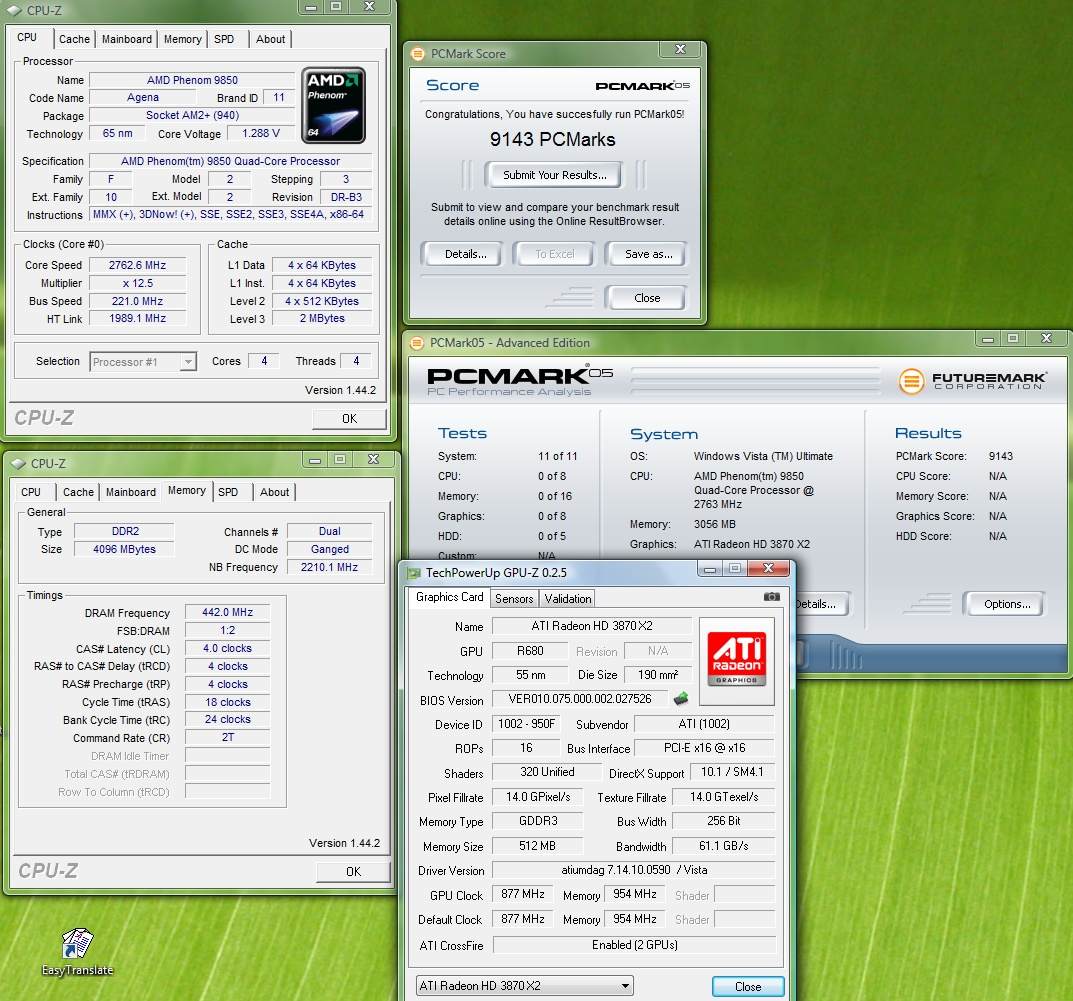Click the Command Rate value 2T
This screenshot has width=1073, height=1001.
pyautogui.click(x=227, y=738)
